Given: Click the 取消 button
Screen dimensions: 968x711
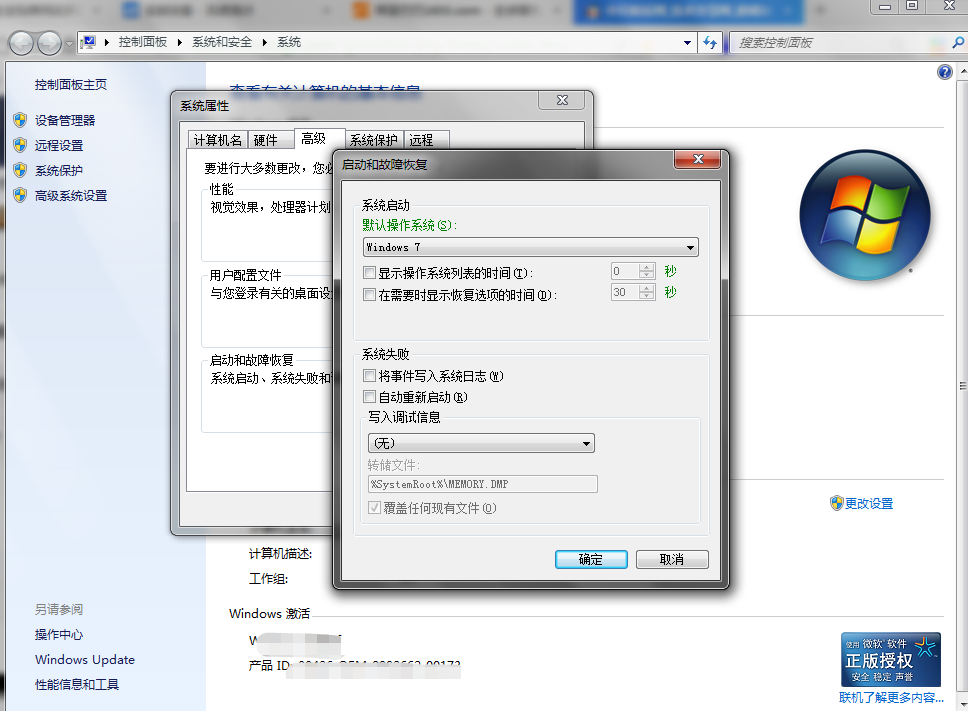Looking at the screenshot, I should [x=672, y=559].
